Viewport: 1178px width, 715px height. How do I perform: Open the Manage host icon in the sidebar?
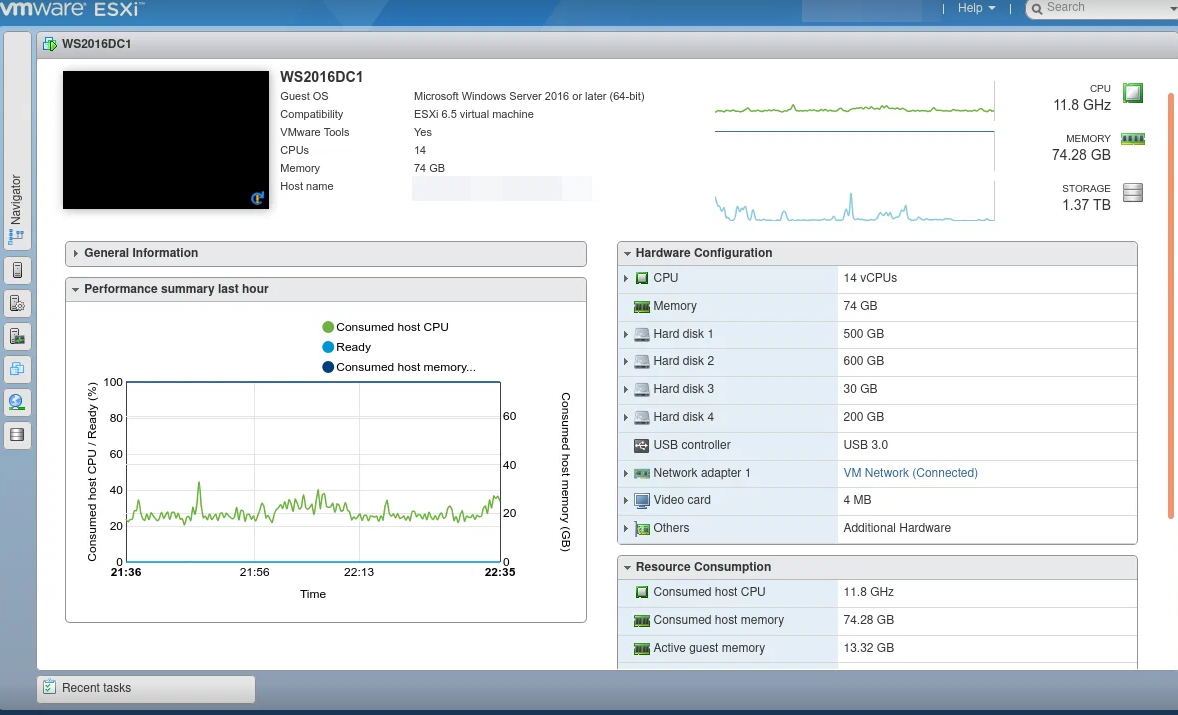coord(17,303)
